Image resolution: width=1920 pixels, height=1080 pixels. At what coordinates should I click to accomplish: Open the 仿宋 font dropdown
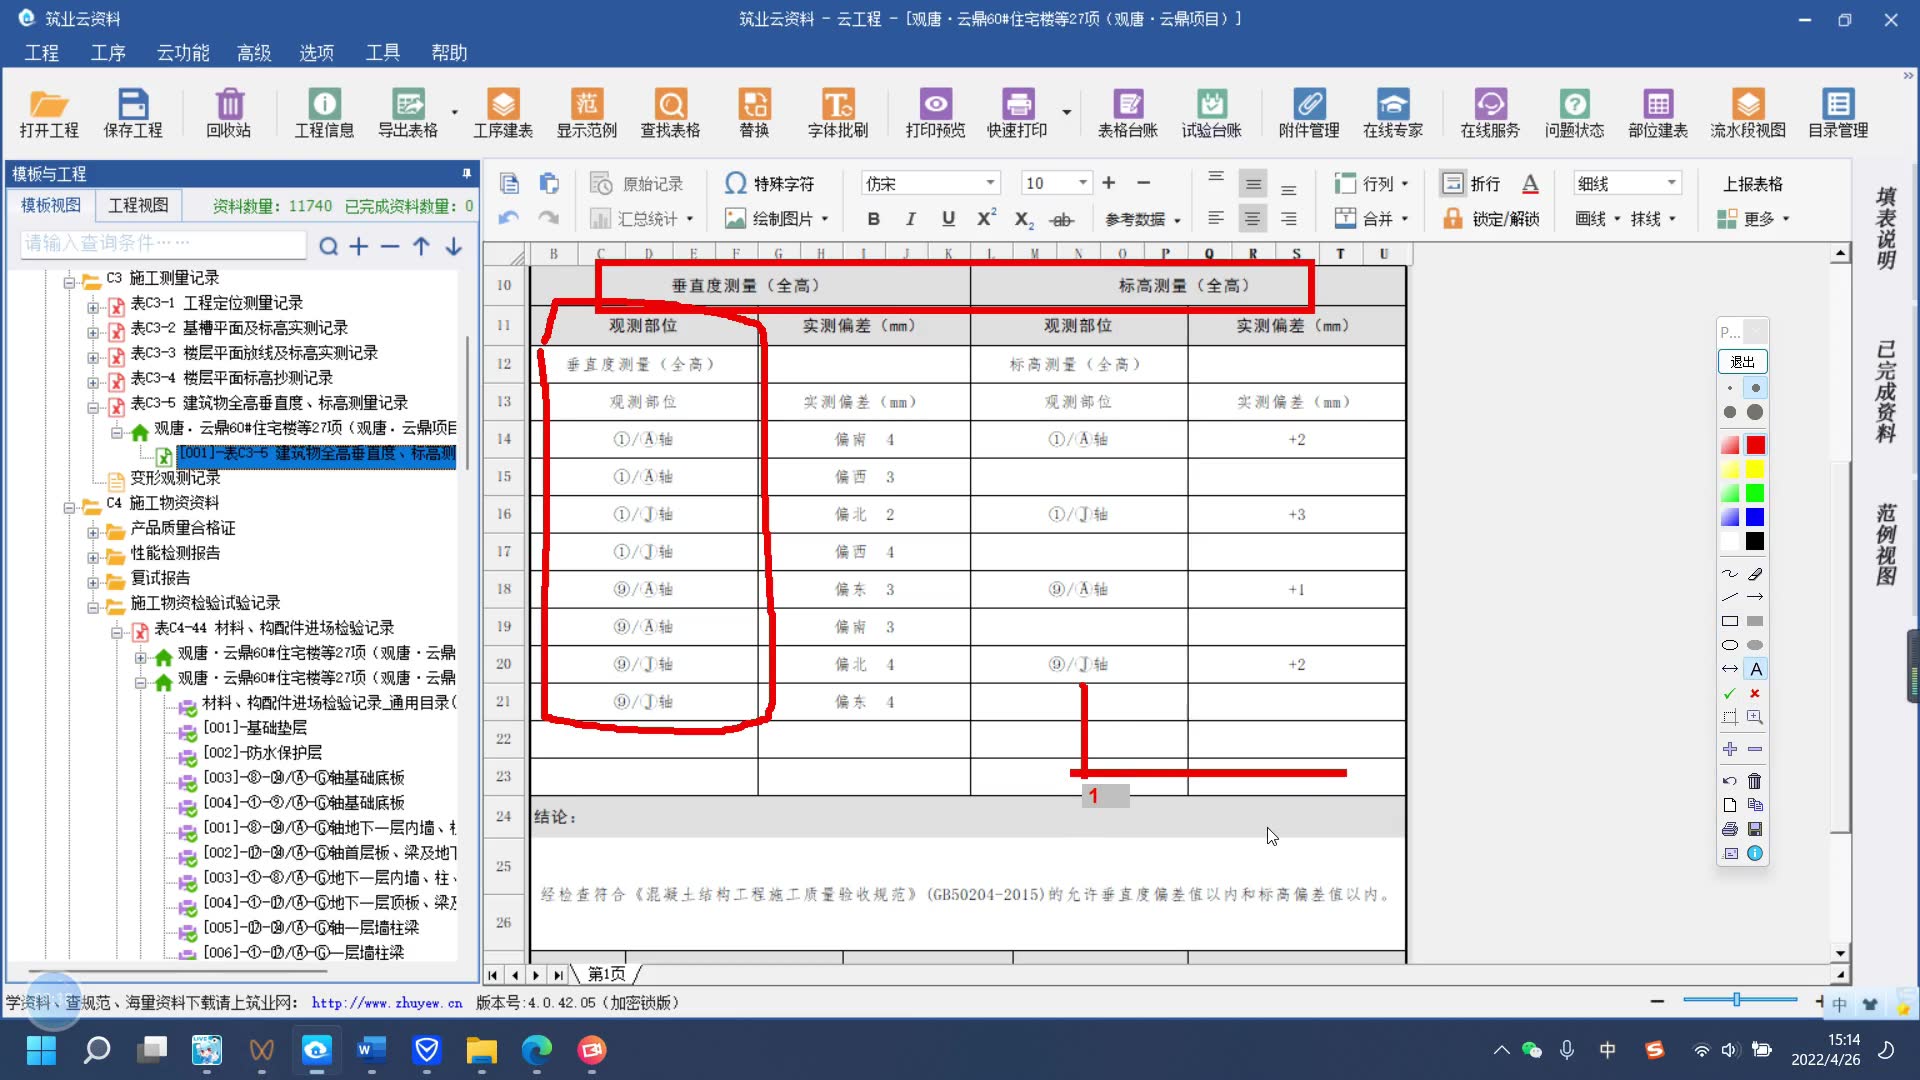pos(990,183)
